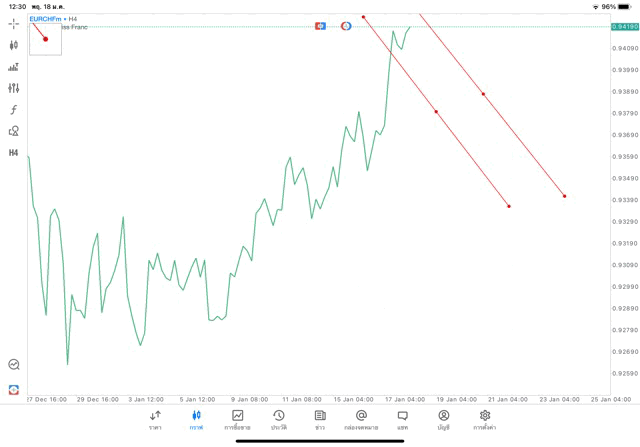
Task: Switch to the การซื้อขาย trade tab
Action: [x=237, y=420]
